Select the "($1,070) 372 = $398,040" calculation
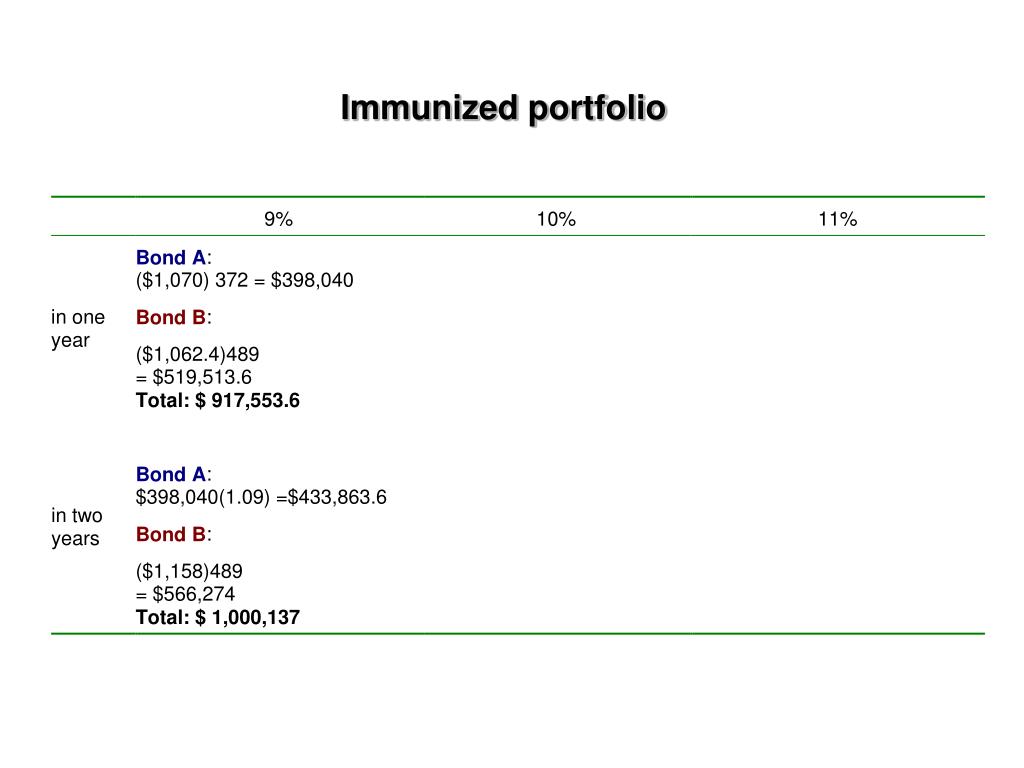1024x768 pixels. [245, 280]
